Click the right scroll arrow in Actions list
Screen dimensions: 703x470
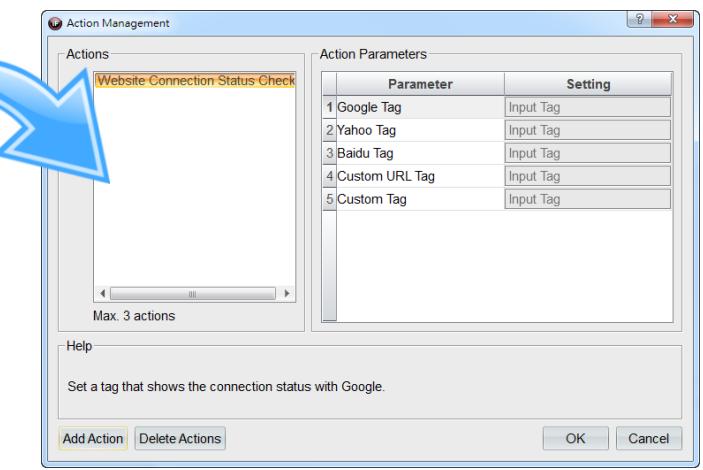[286, 293]
